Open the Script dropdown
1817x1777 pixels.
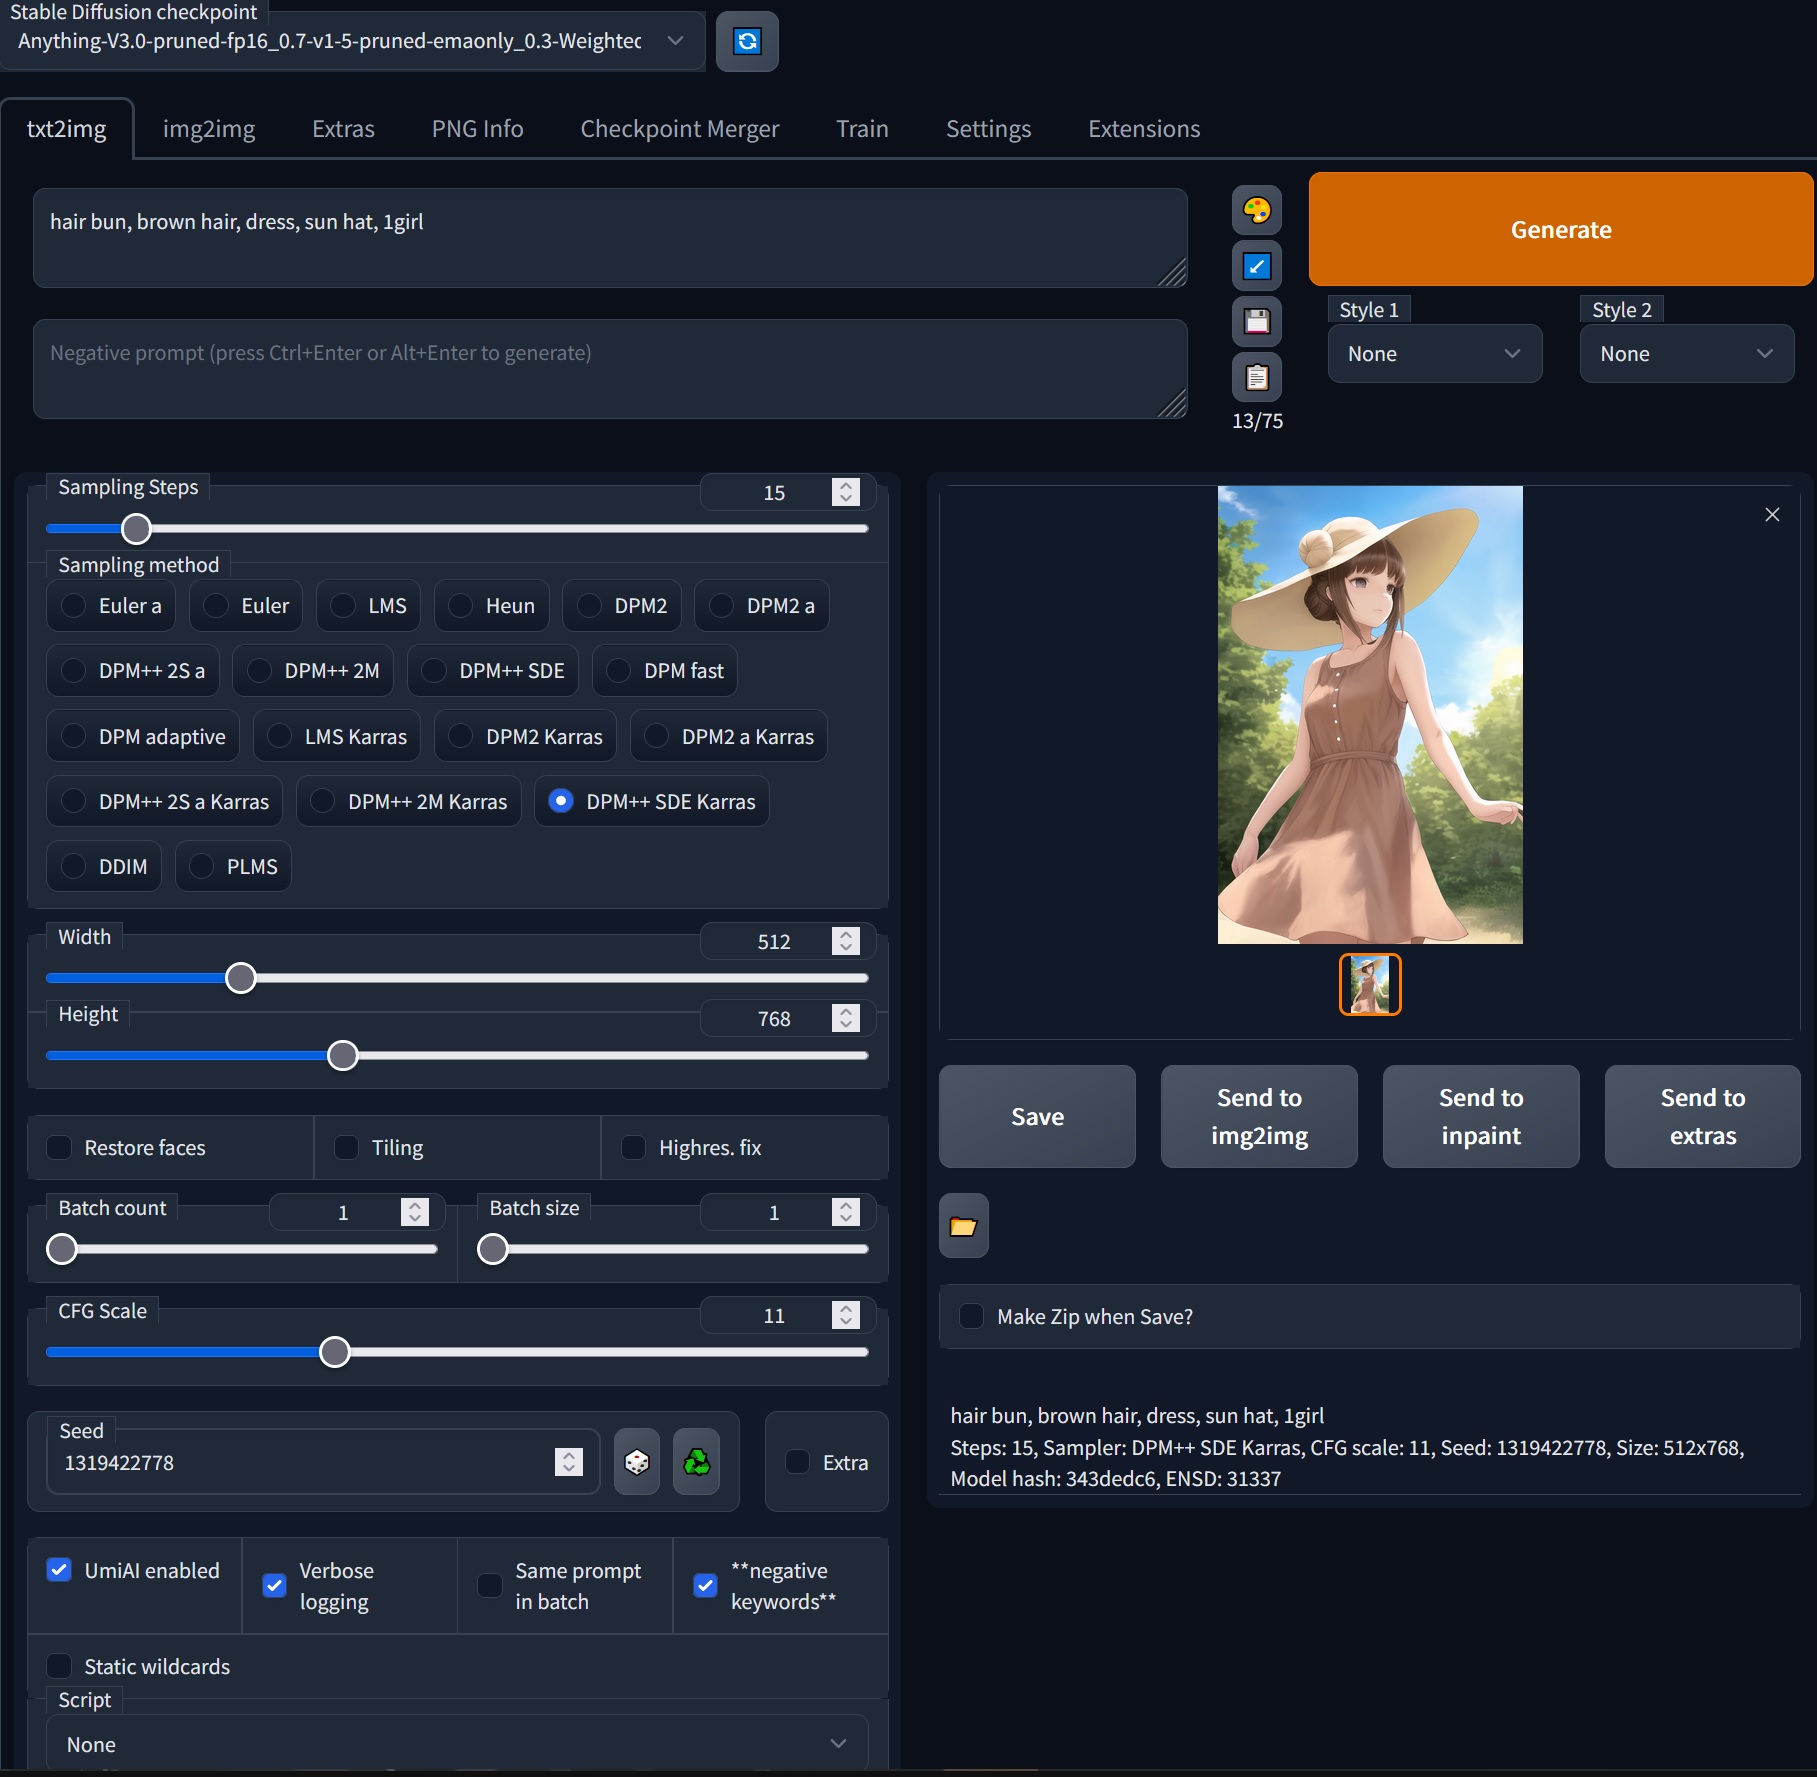click(457, 1744)
